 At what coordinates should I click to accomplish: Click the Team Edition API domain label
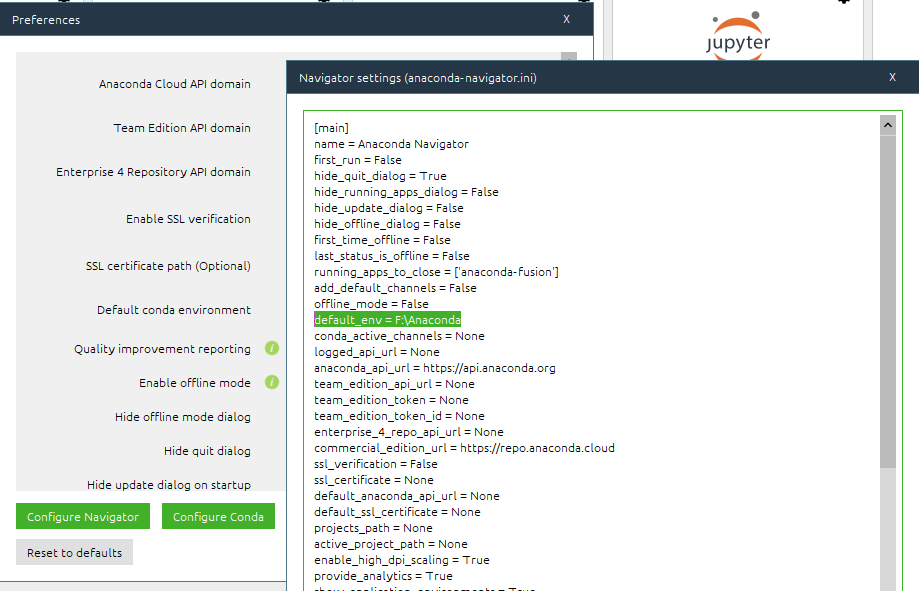(182, 128)
